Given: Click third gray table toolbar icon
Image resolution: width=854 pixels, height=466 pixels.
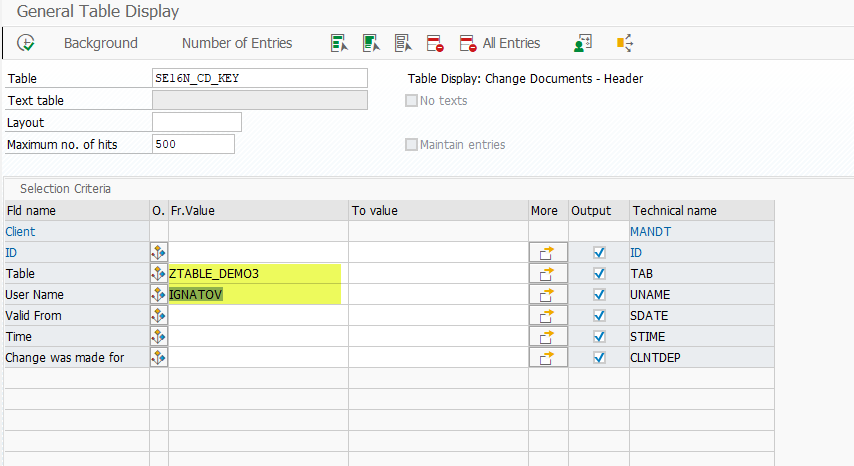Looking at the screenshot, I should (x=403, y=43).
